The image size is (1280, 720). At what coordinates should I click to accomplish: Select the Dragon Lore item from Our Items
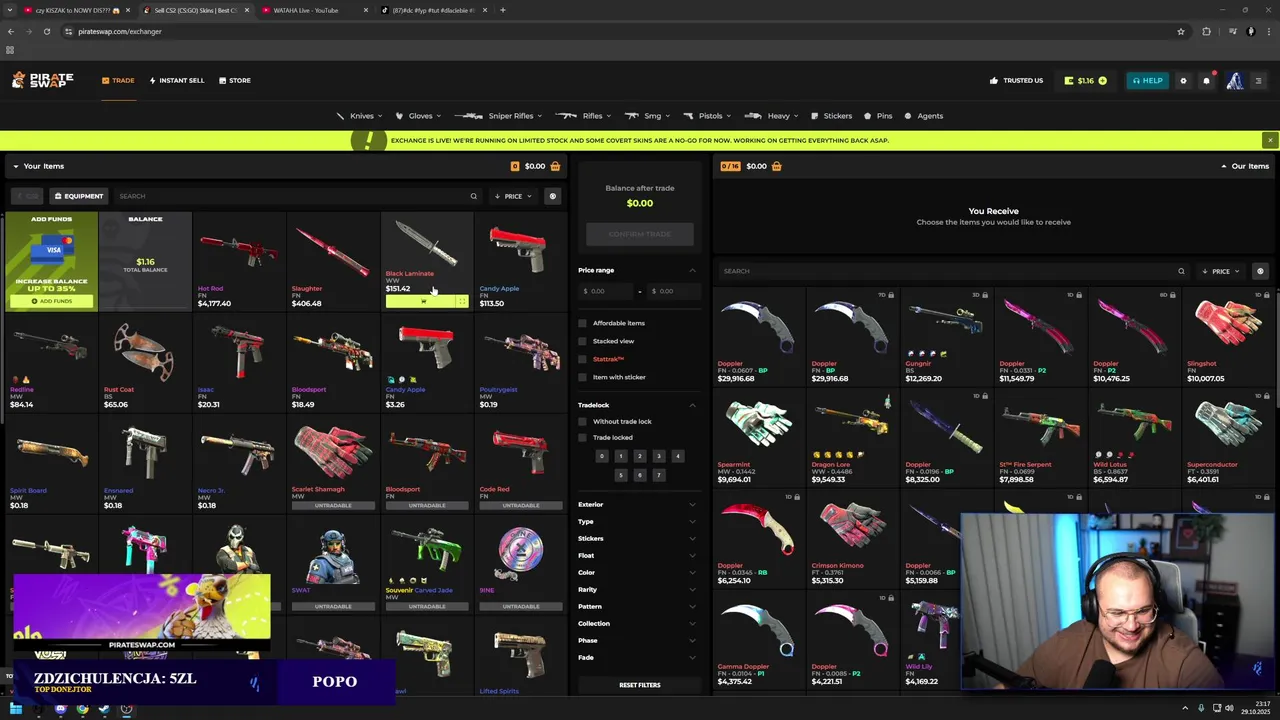pos(852,438)
